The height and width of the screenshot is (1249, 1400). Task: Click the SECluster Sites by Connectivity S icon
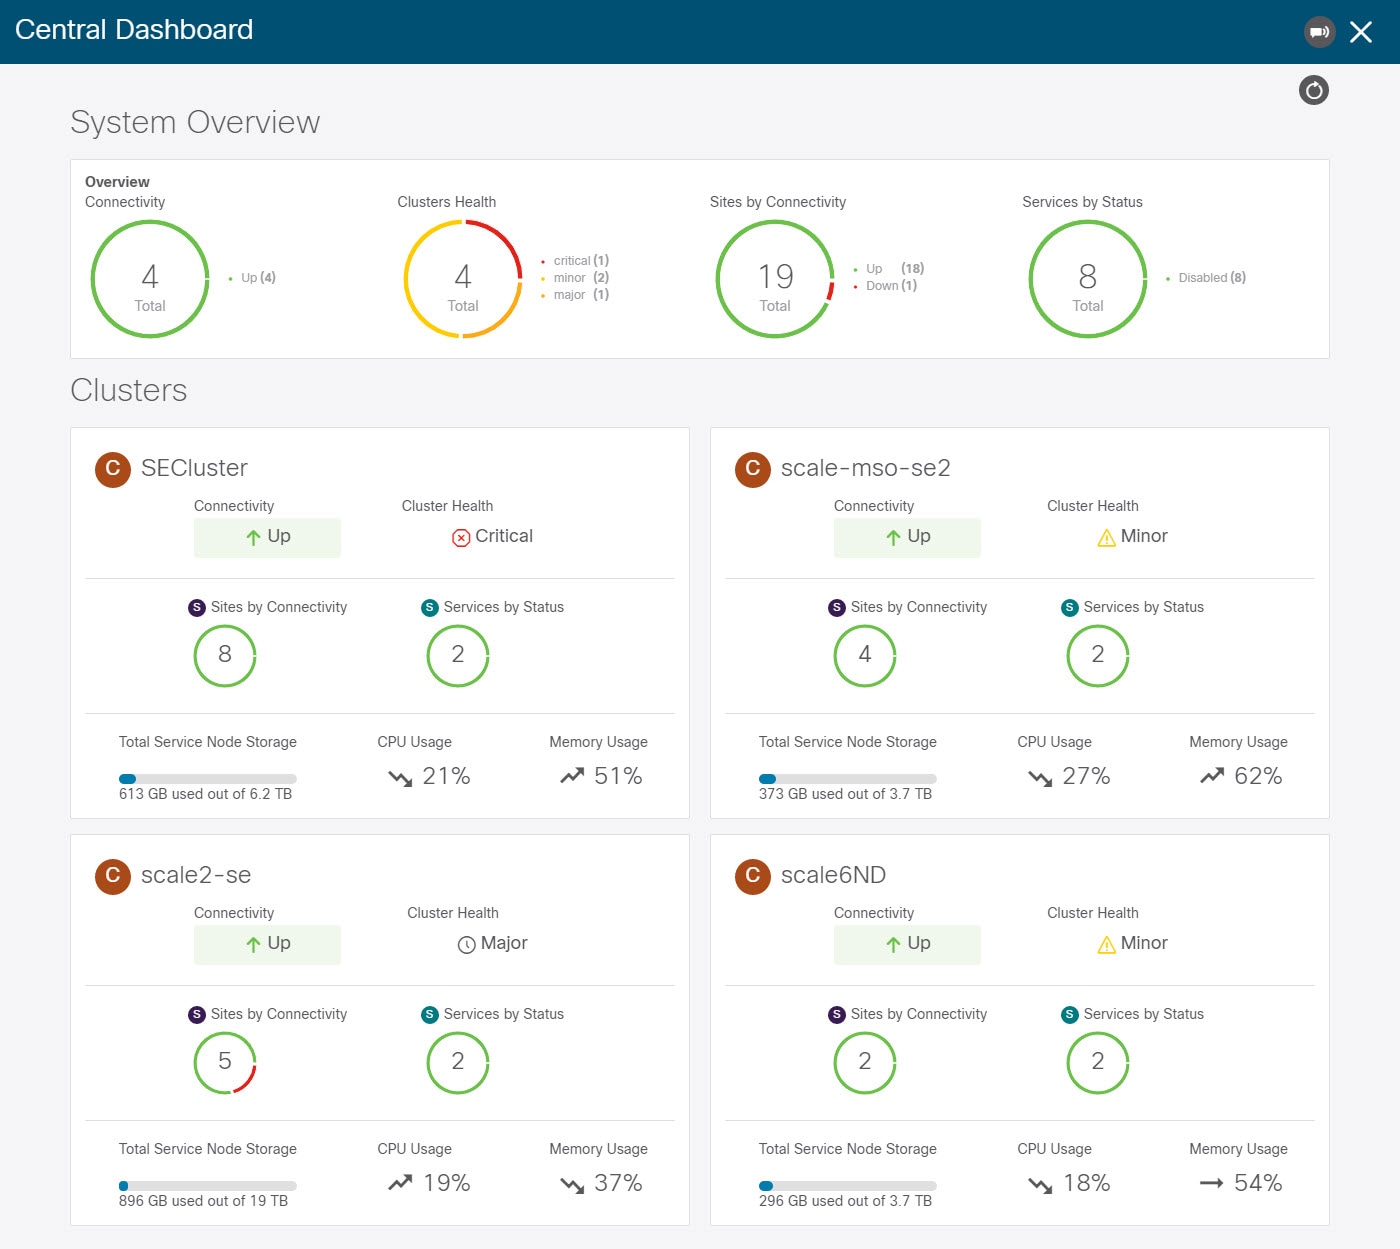click(197, 608)
